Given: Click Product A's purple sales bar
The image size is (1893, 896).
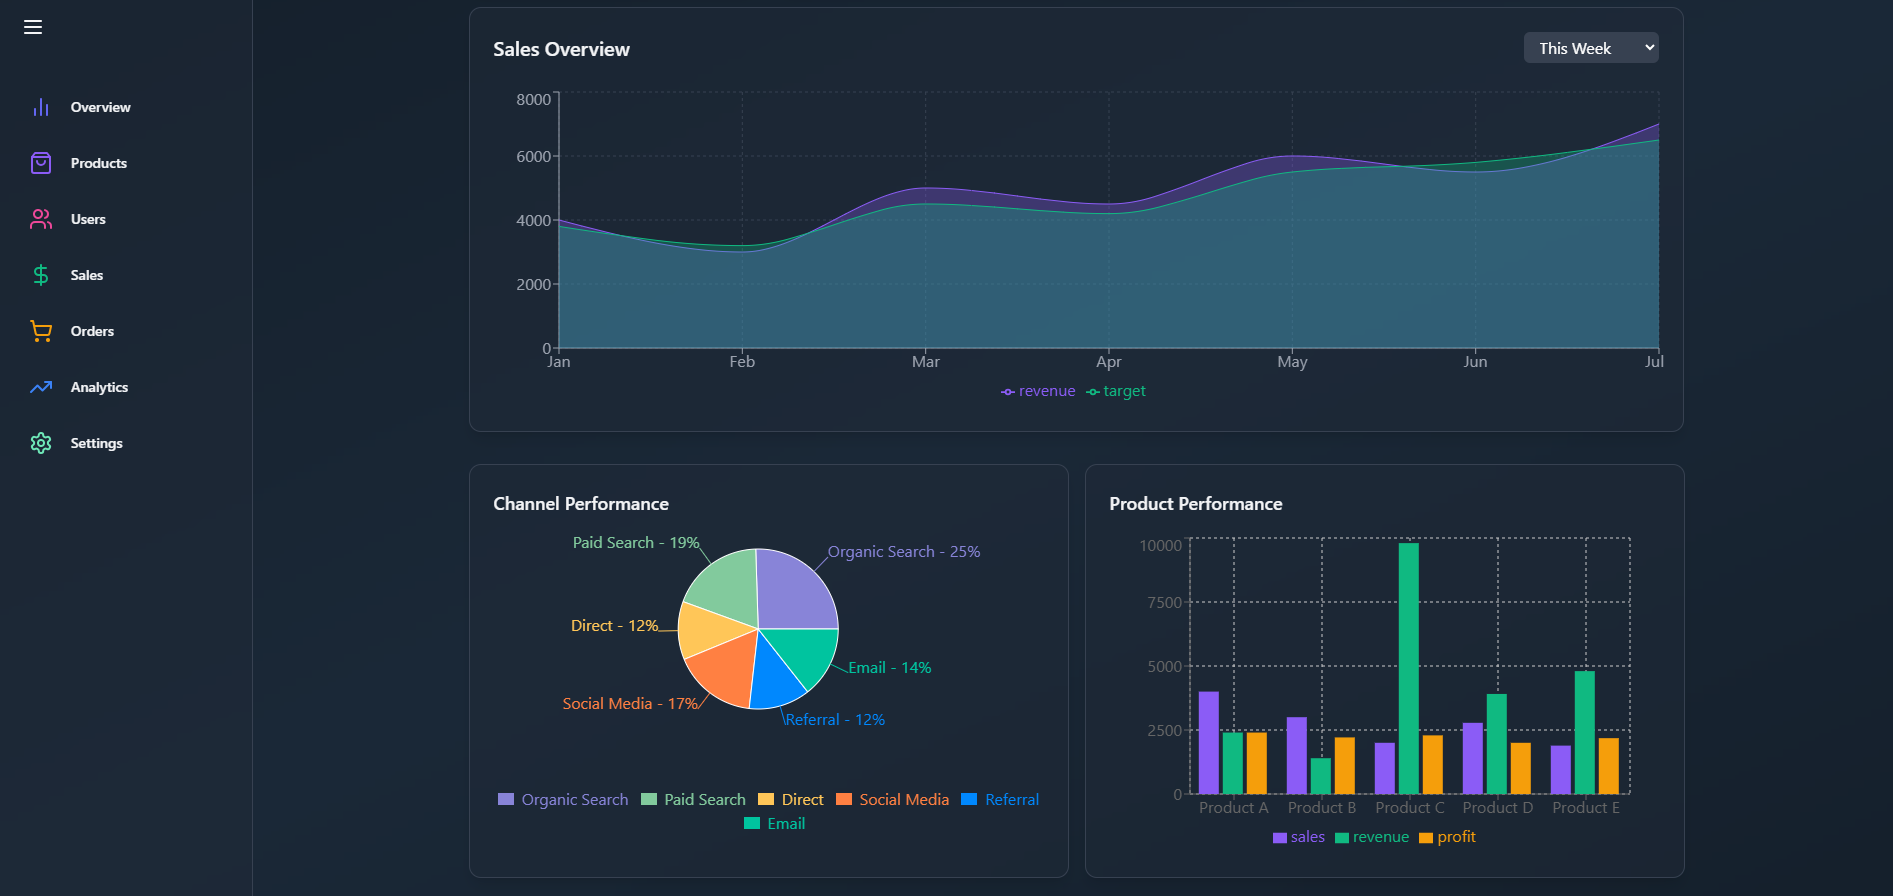Looking at the screenshot, I should [1209, 743].
